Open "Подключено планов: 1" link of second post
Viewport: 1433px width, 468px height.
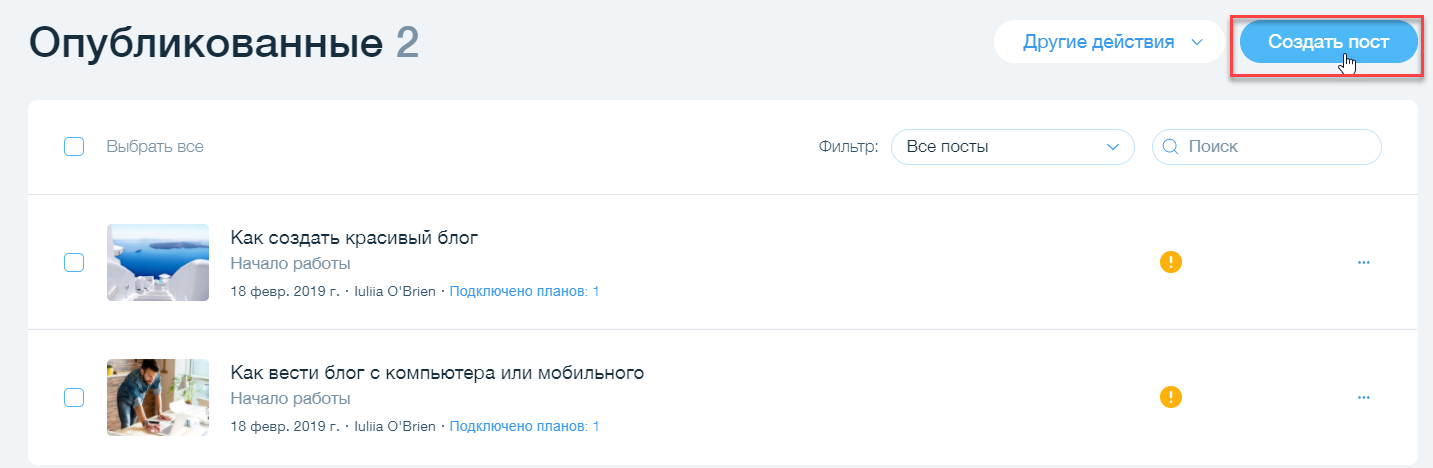524,426
